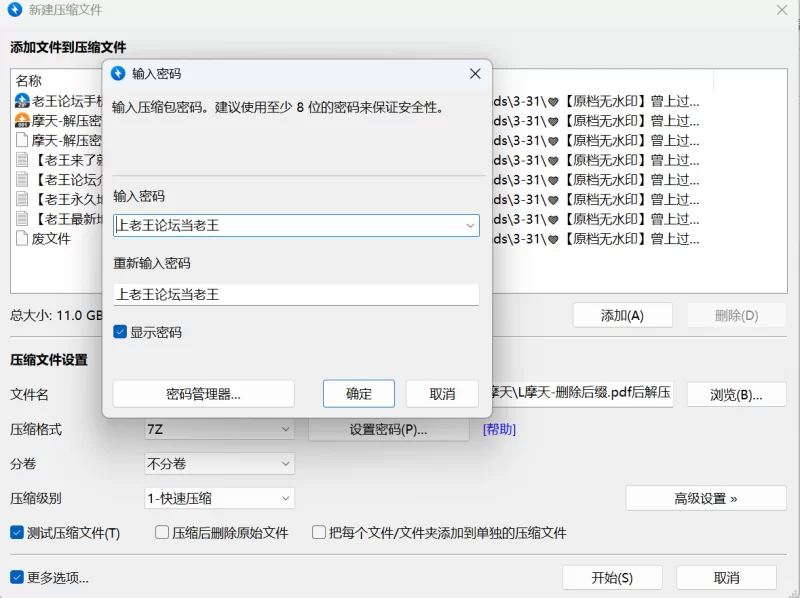The width and height of the screenshot is (800, 598).
Task: Open the 压缩级别 1-快速压缩 dropdown
Action: click(219, 498)
